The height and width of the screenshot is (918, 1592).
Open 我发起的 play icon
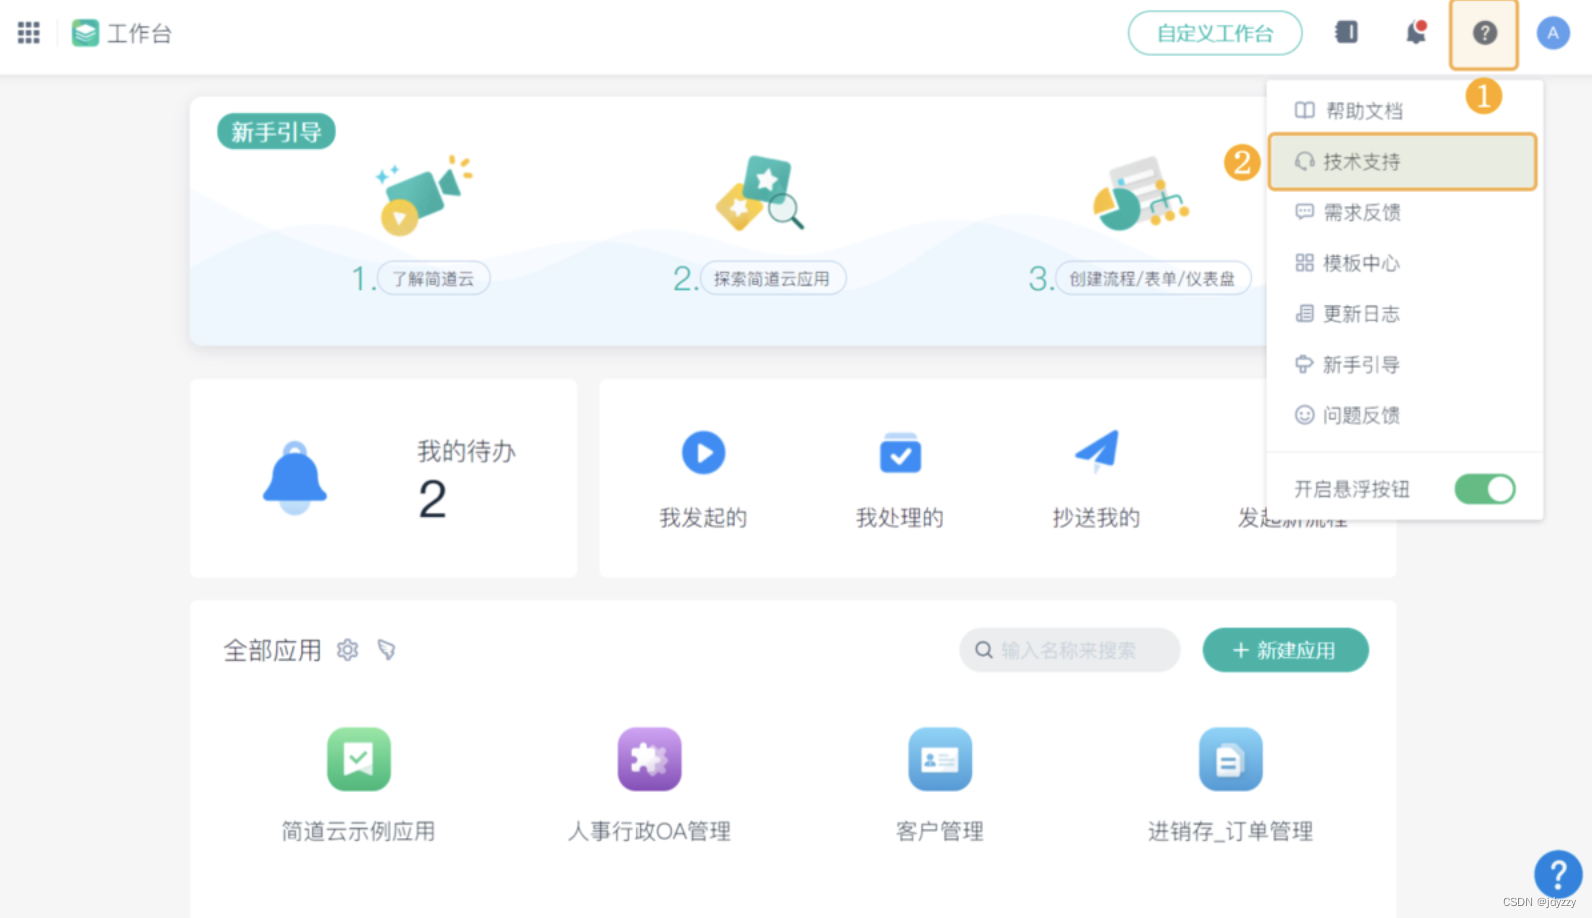tap(703, 453)
